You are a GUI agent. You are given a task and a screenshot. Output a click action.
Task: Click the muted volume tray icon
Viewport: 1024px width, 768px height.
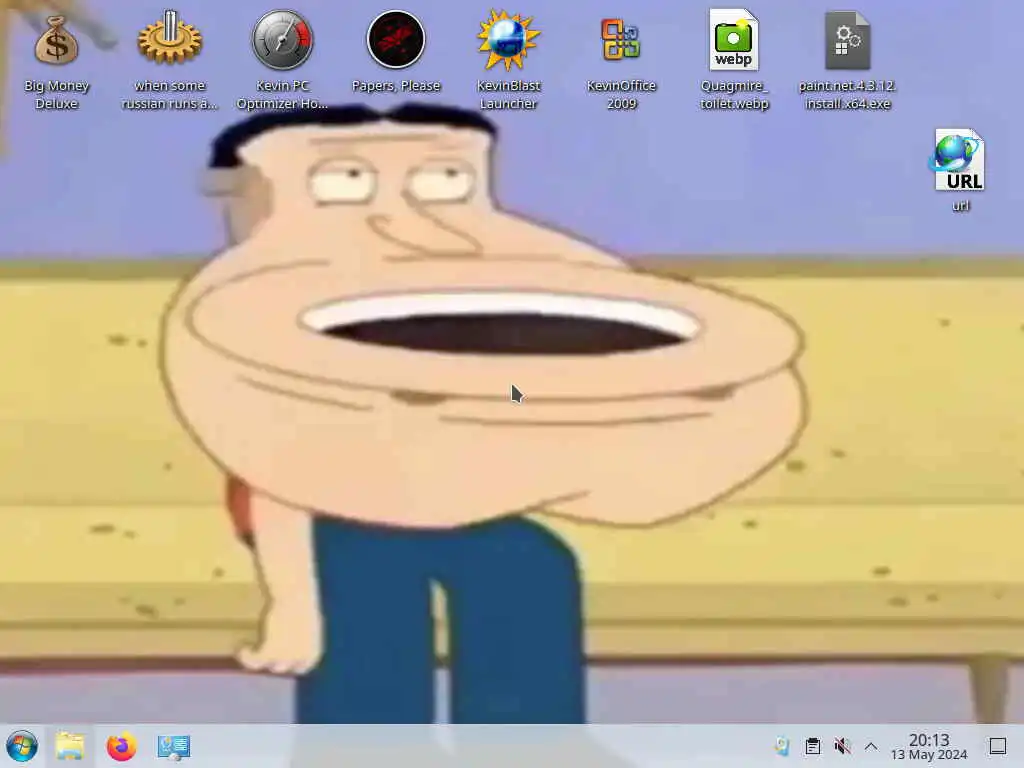click(x=842, y=746)
